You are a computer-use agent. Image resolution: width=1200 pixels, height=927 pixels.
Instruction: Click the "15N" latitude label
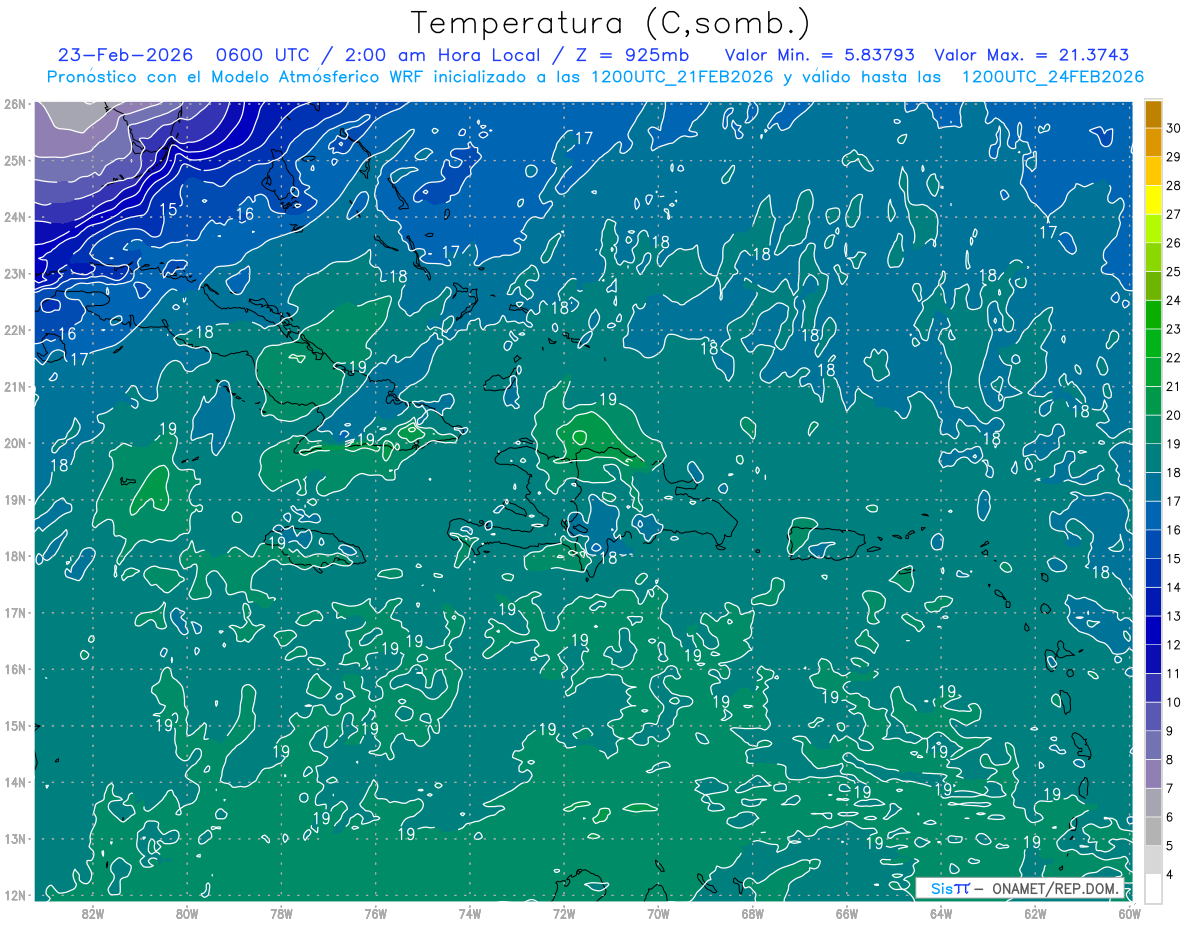tap(15, 725)
